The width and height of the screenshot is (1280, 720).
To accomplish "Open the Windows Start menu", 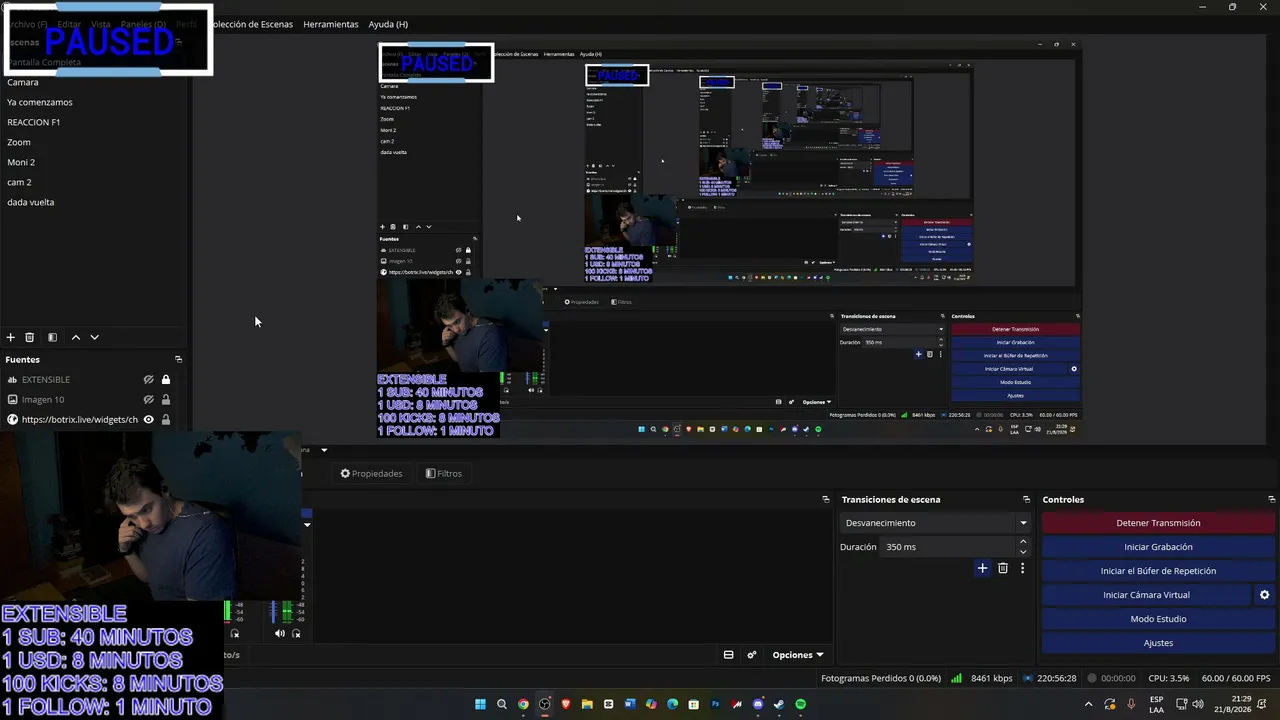I will click(480, 704).
